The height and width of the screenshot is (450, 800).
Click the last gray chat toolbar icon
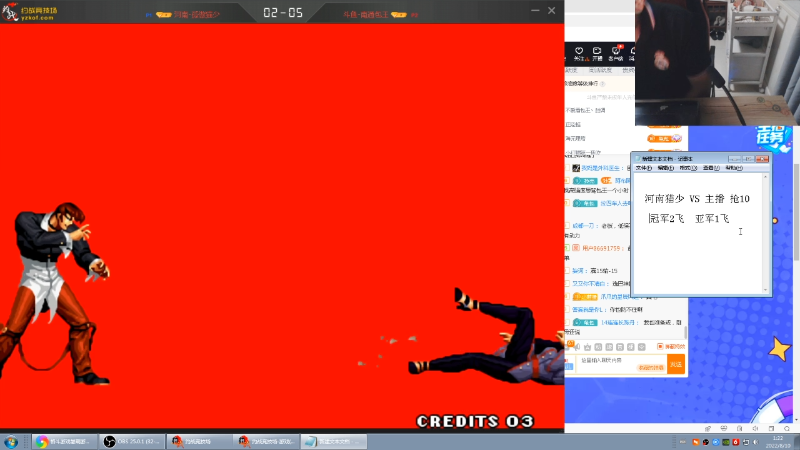pos(642,347)
